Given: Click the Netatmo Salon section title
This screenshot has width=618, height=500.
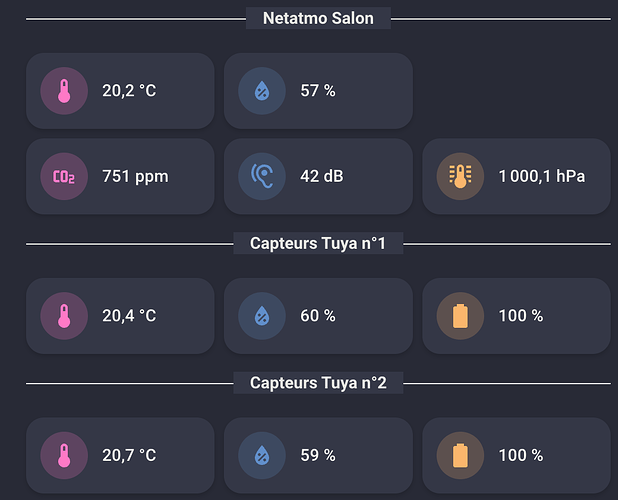Looking at the screenshot, I should (318, 18).
